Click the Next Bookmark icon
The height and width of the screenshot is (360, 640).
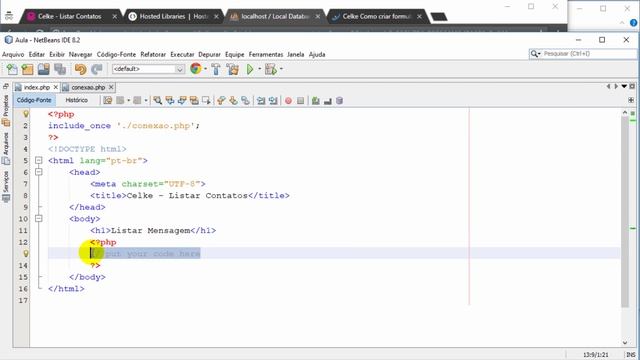click(233, 100)
